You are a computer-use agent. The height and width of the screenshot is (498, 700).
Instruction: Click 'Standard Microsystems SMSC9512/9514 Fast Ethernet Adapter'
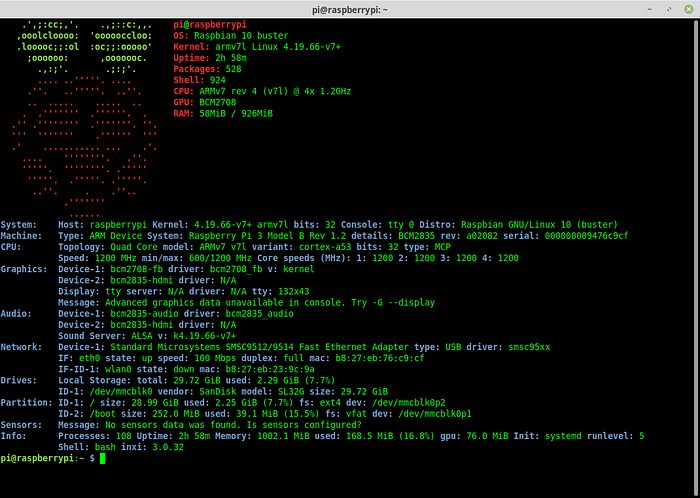click(259, 347)
